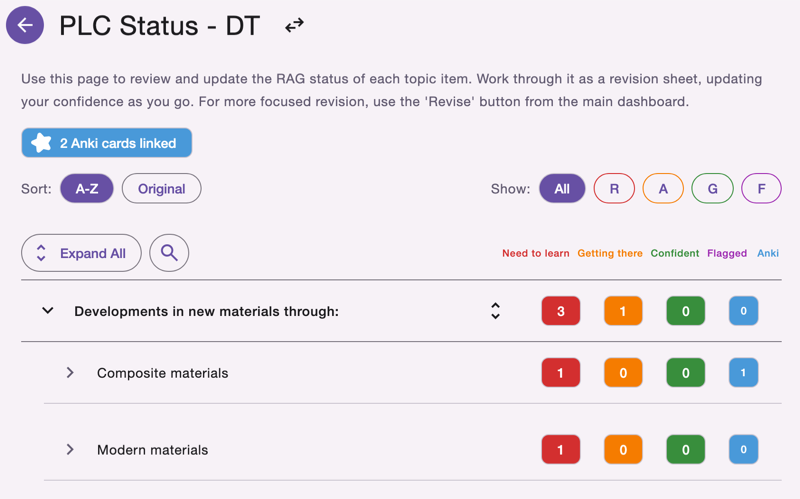Click blue Anki count for Composite materials
This screenshot has height=499, width=800.
(x=743, y=373)
